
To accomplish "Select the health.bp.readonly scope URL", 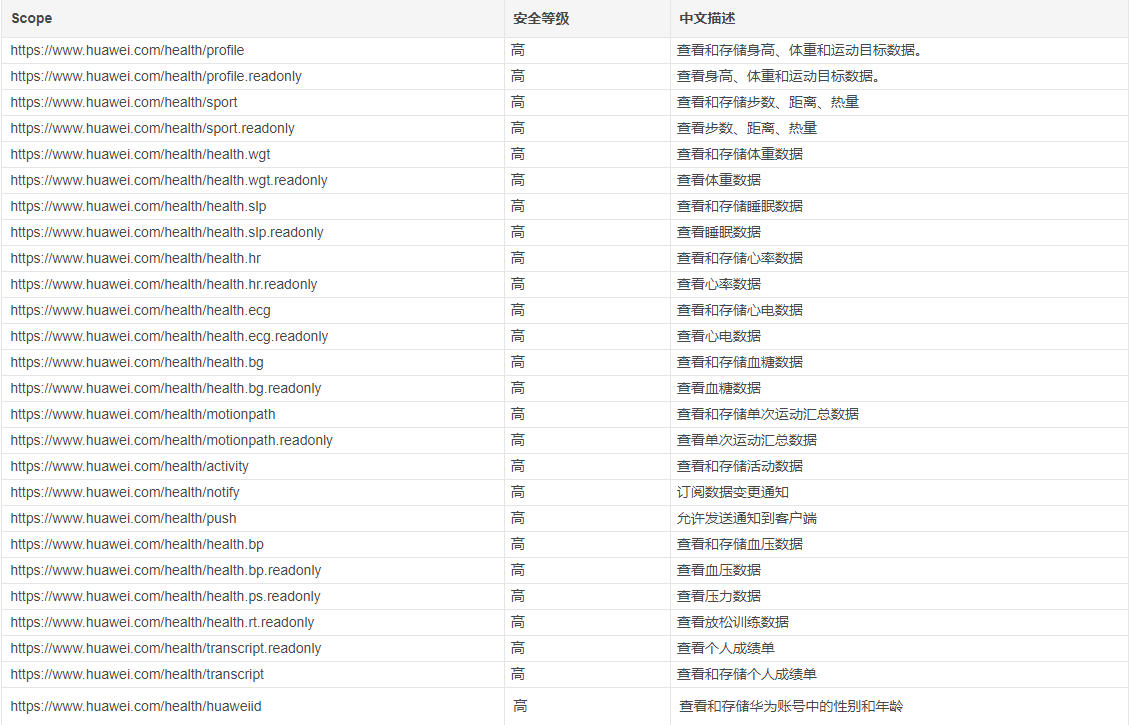I will [x=166, y=570].
